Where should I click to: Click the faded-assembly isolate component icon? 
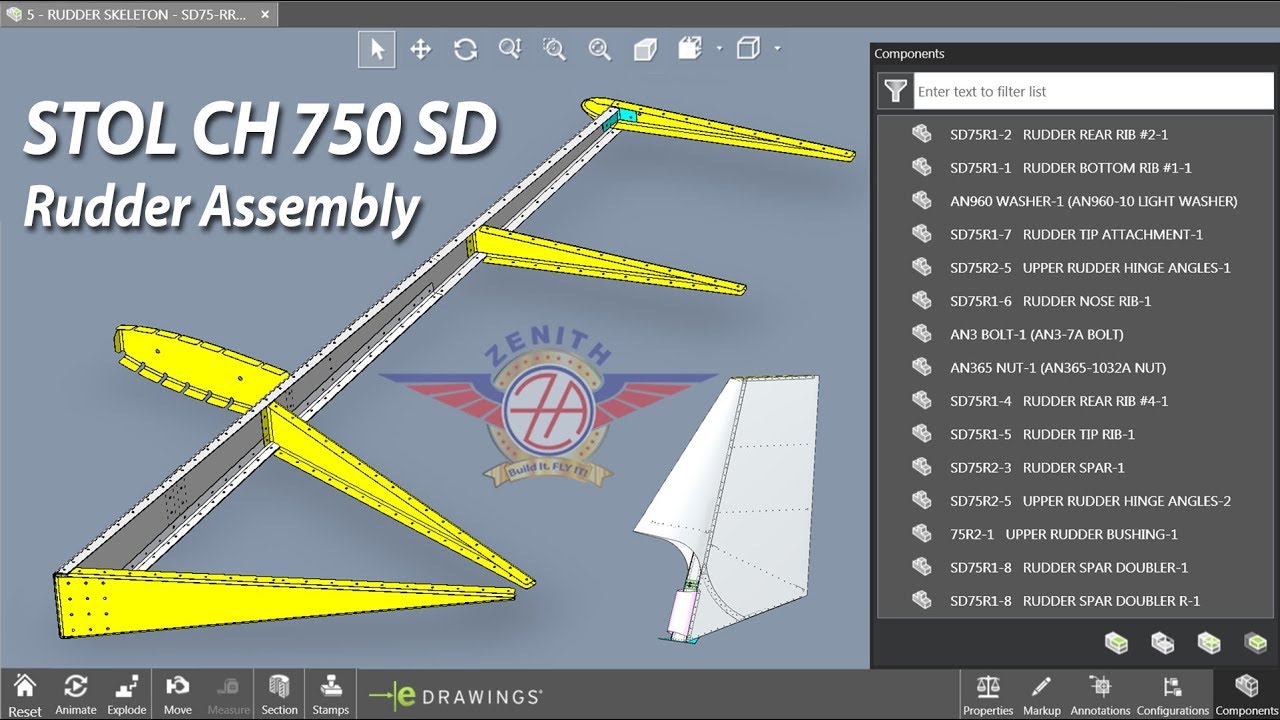1255,642
